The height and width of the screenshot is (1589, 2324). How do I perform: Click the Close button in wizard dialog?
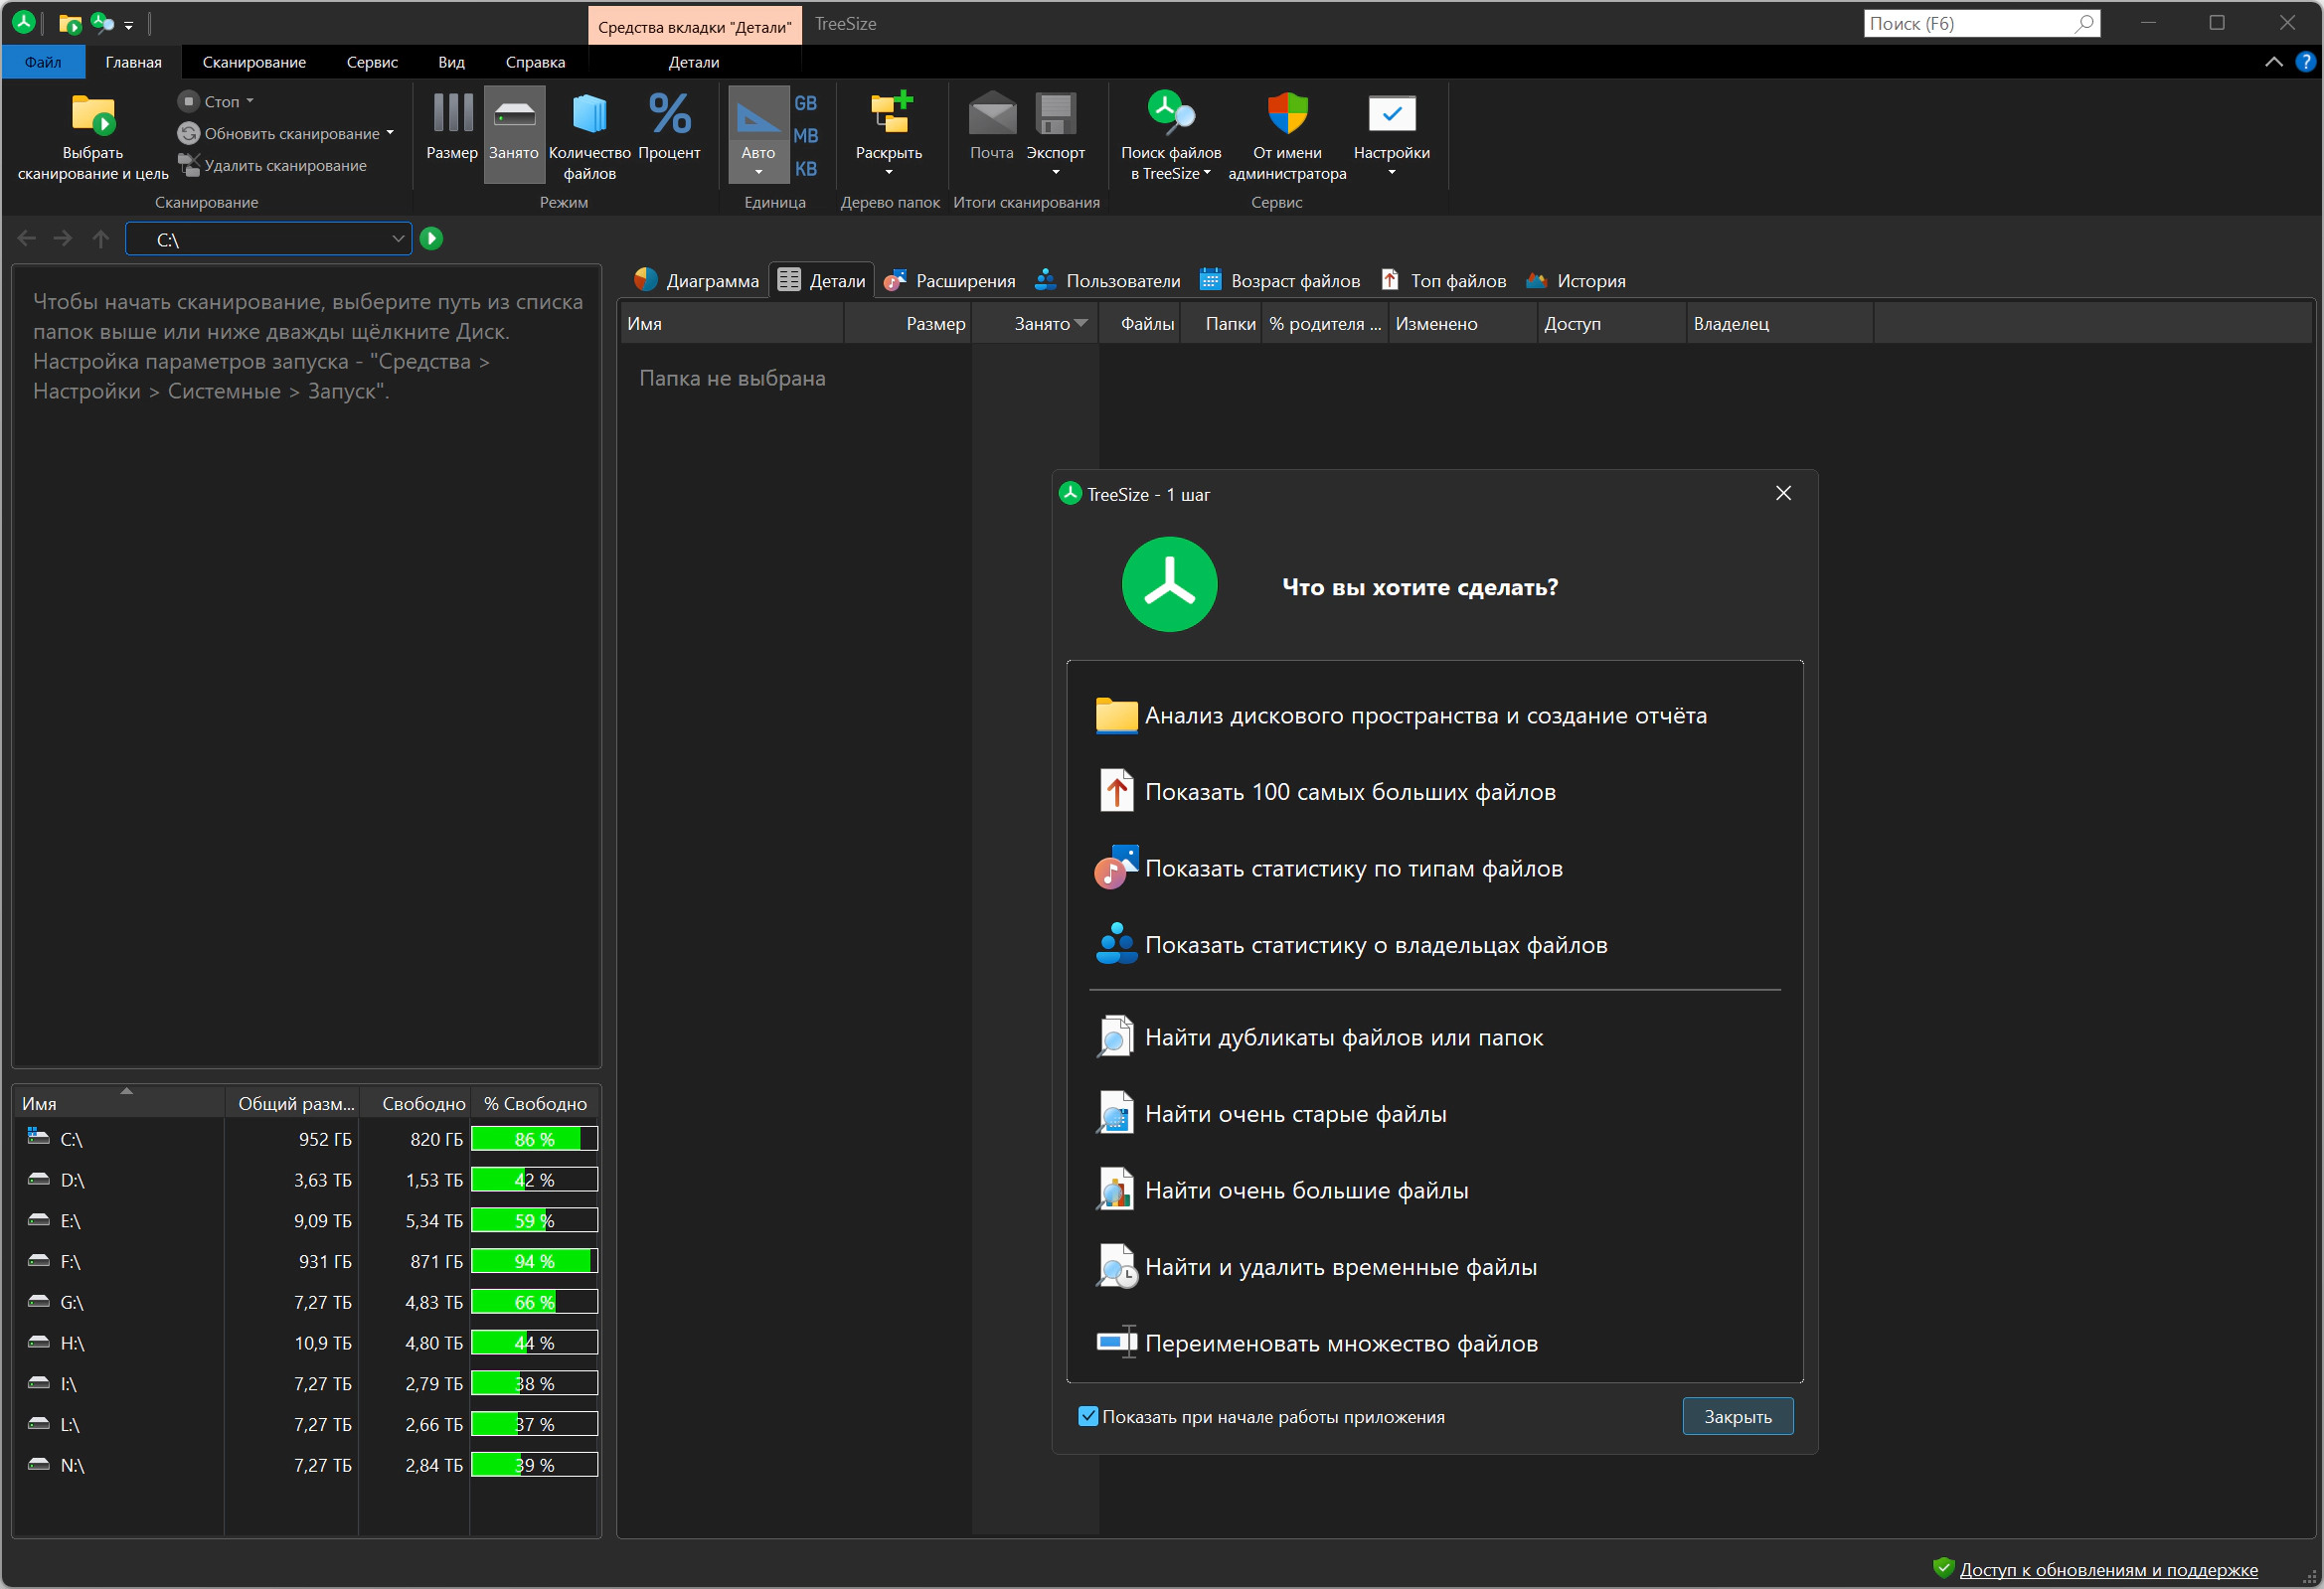click(x=1737, y=1416)
